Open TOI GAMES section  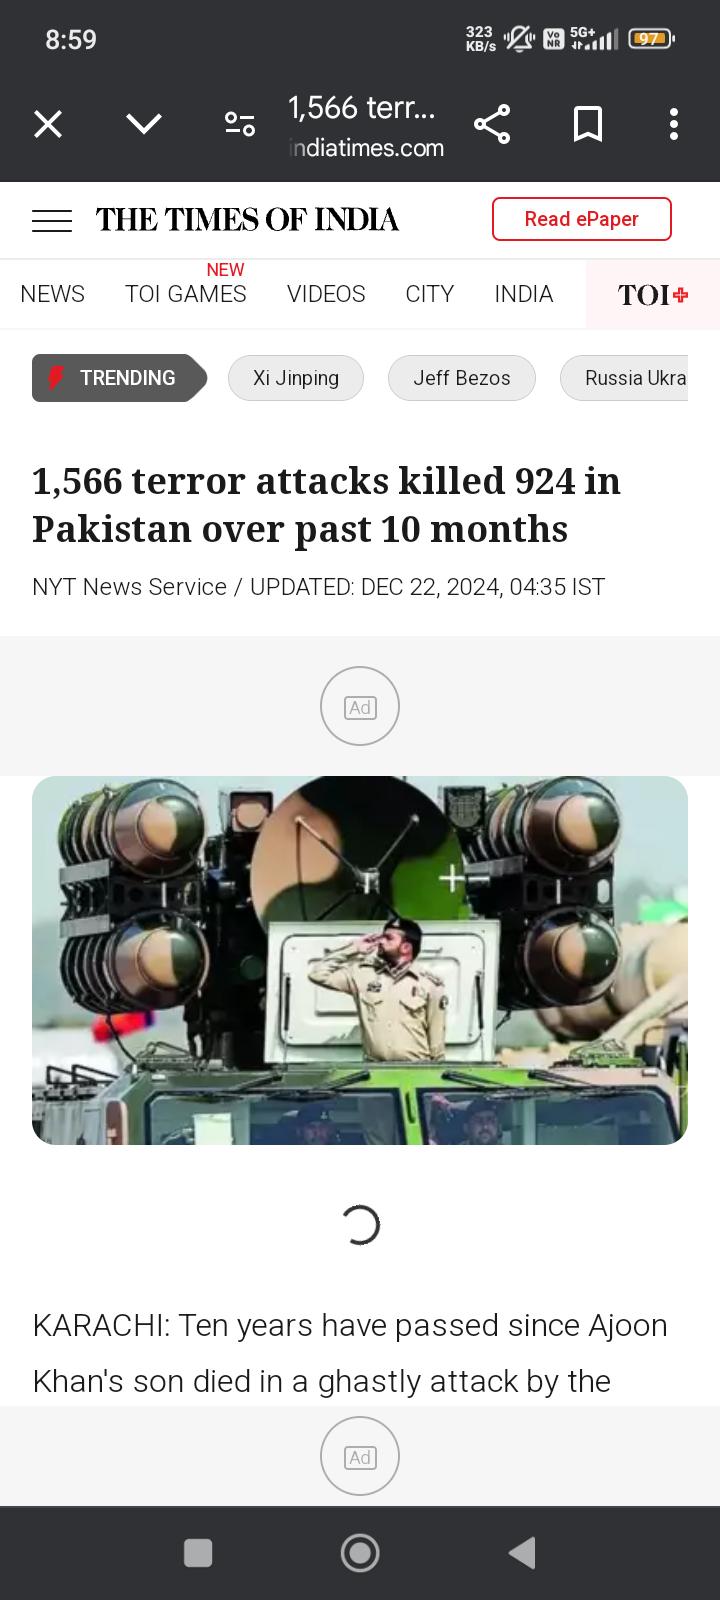(x=186, y=294)
